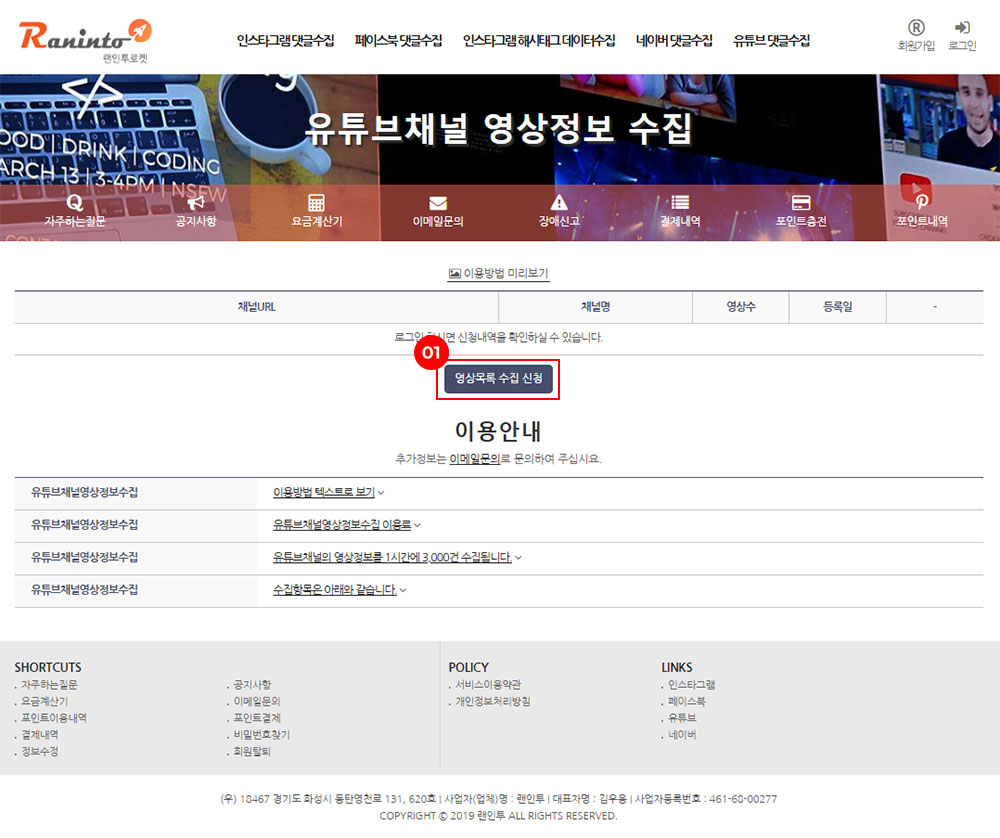
Task: Open footer 이메일문의 shortcut
Action: pos(256,702)
